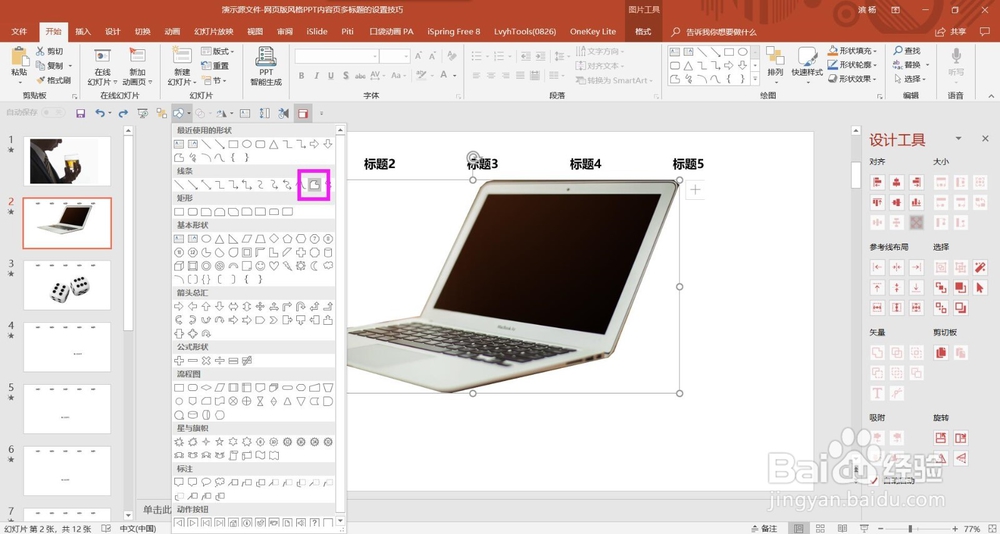Viewport: 1000px width, 534px height.
Task: Open the 版式 layout dropdown
Action: tap(217, 51)
